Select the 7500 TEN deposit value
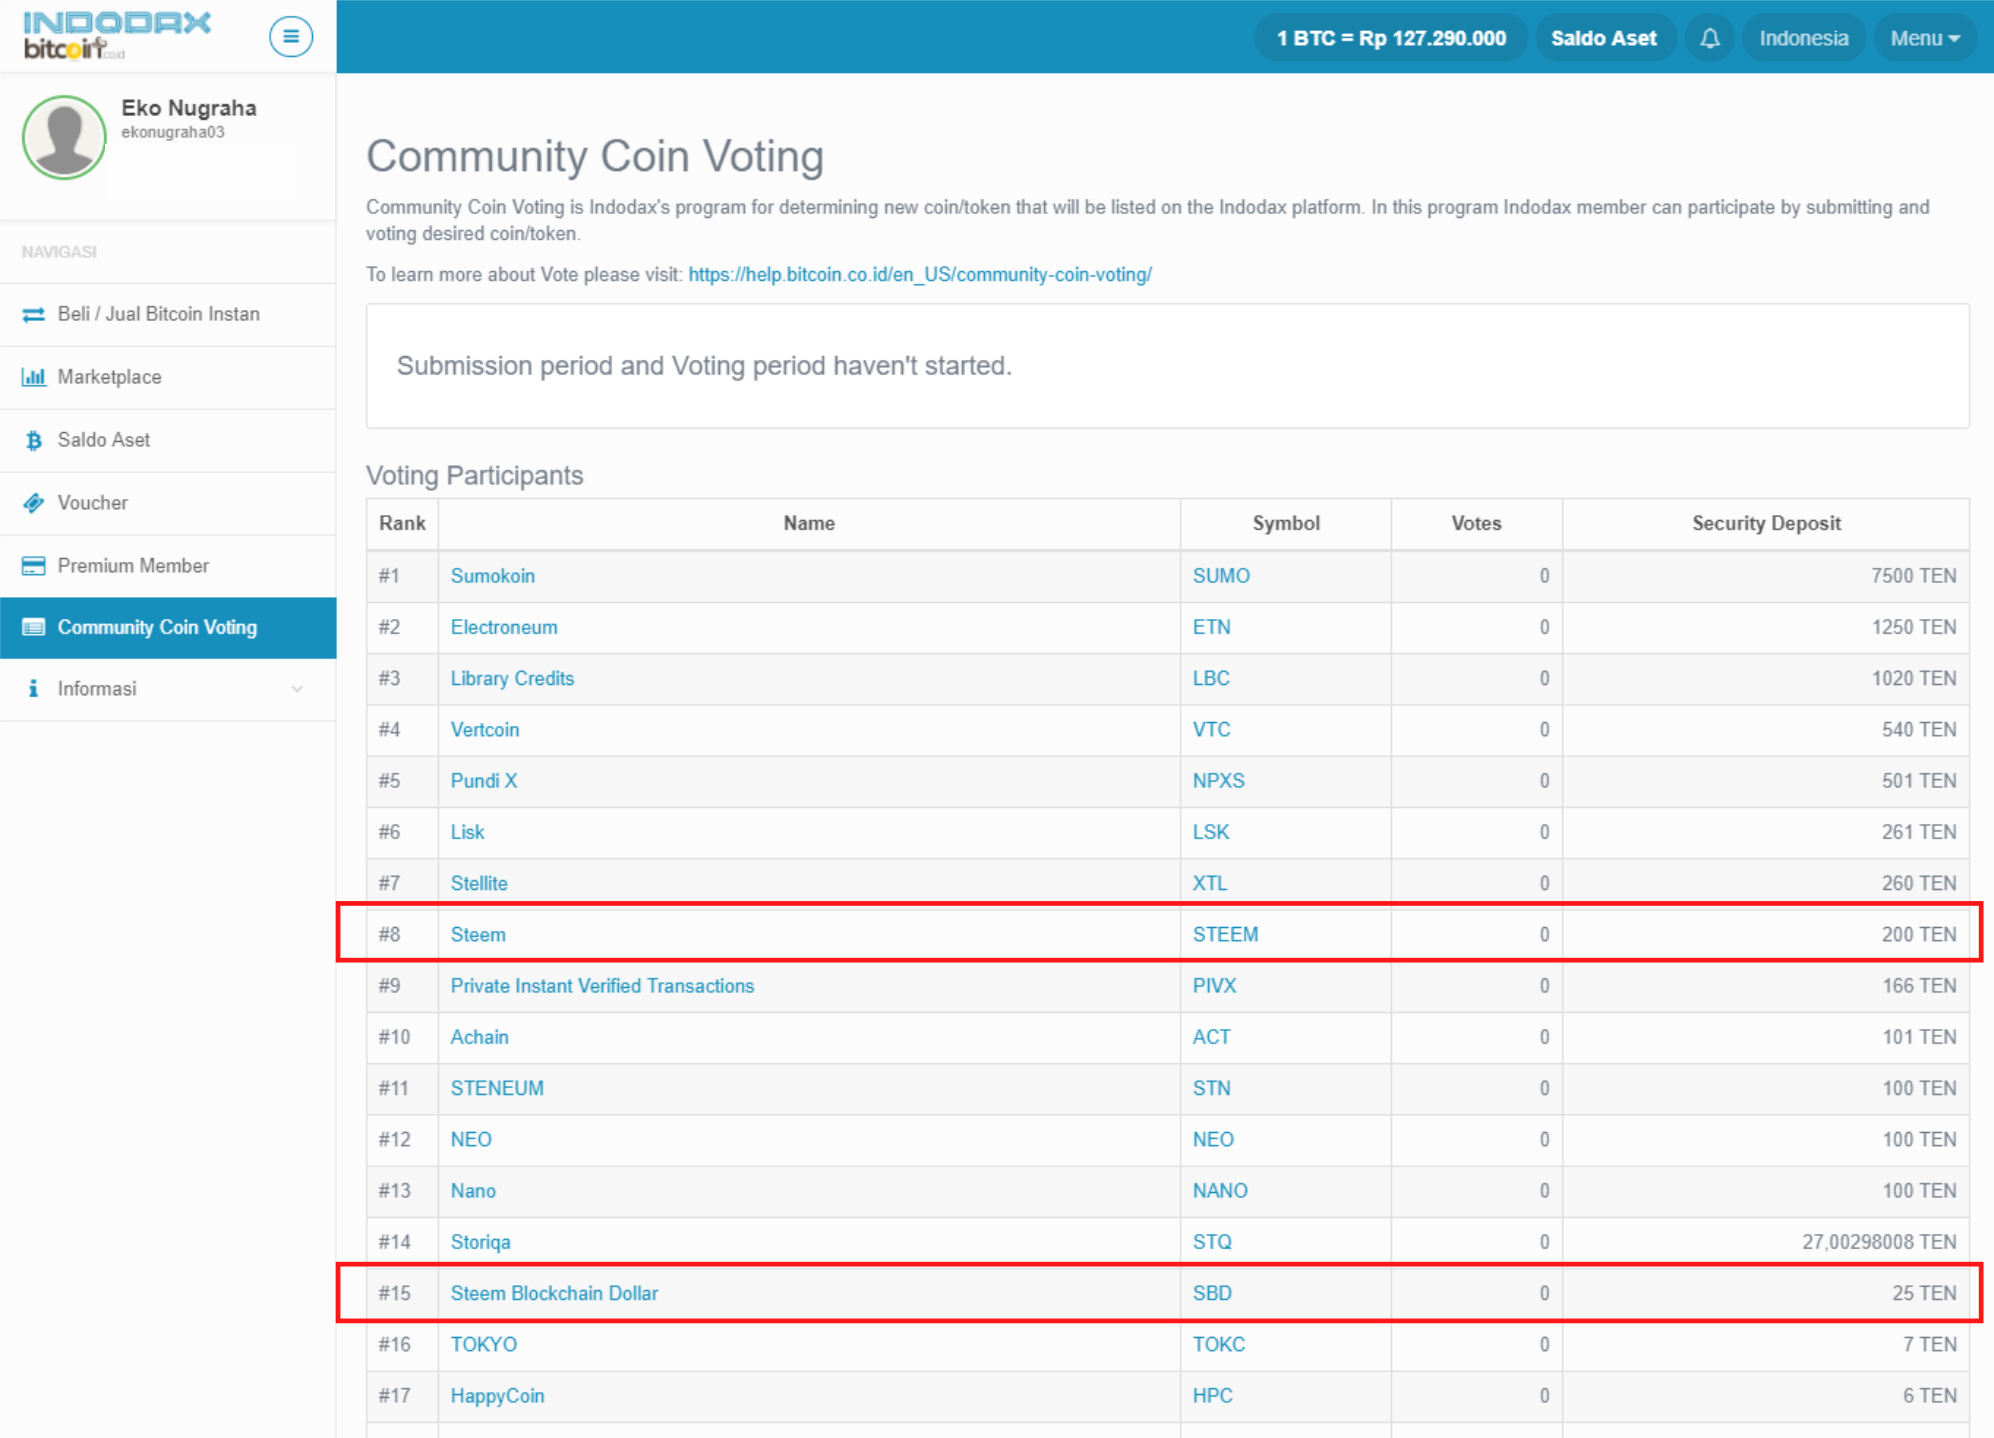The image size is (1994, 1438). 1913,576
